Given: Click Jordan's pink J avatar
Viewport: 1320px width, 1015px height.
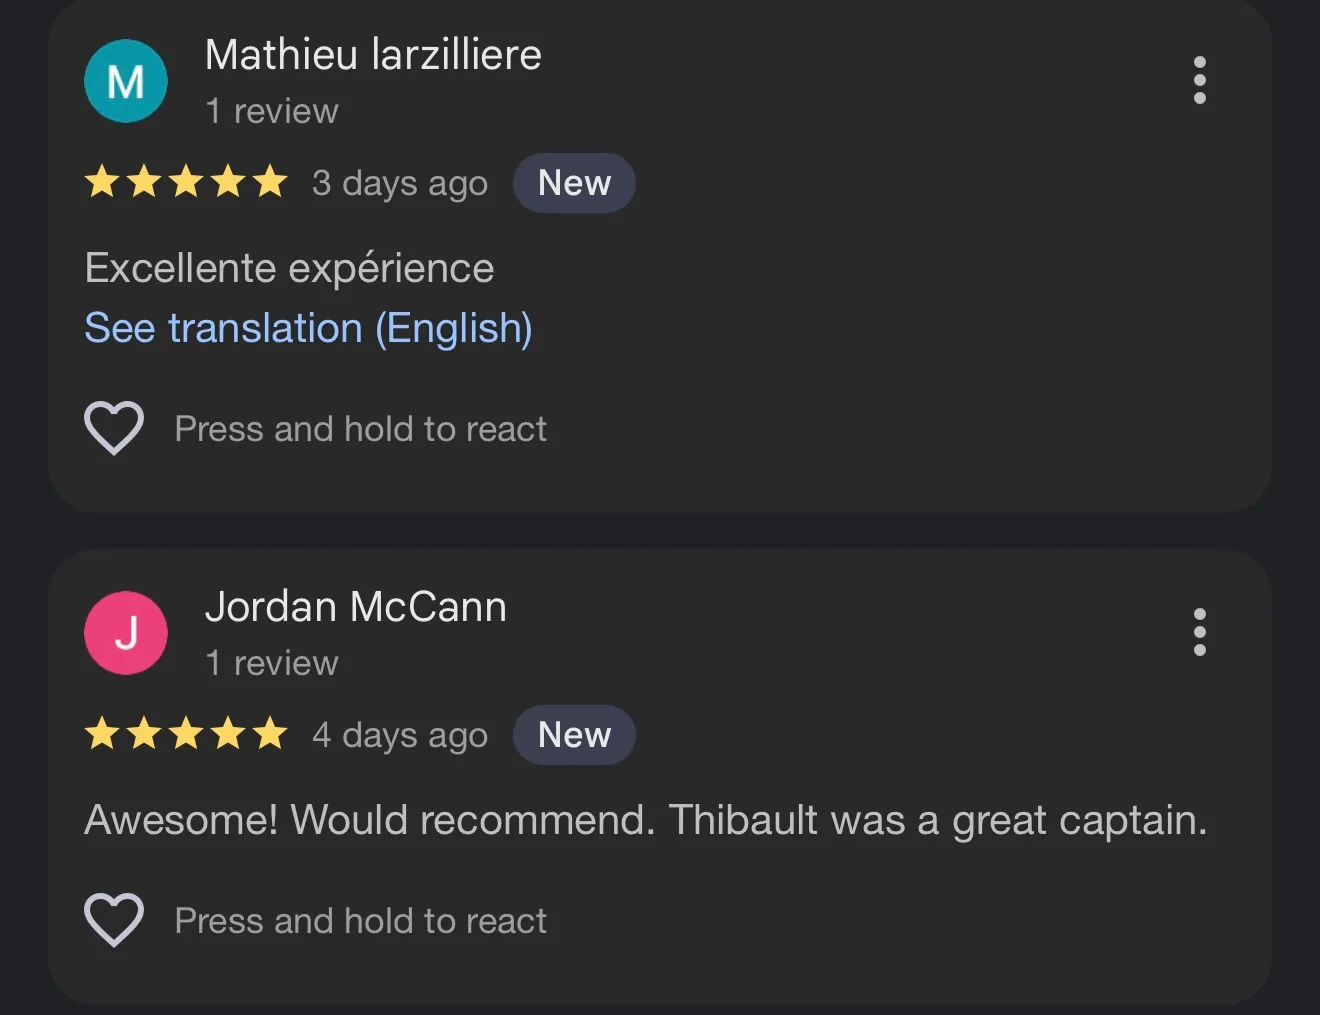Looking at the screenshot, I should point(126,633).
